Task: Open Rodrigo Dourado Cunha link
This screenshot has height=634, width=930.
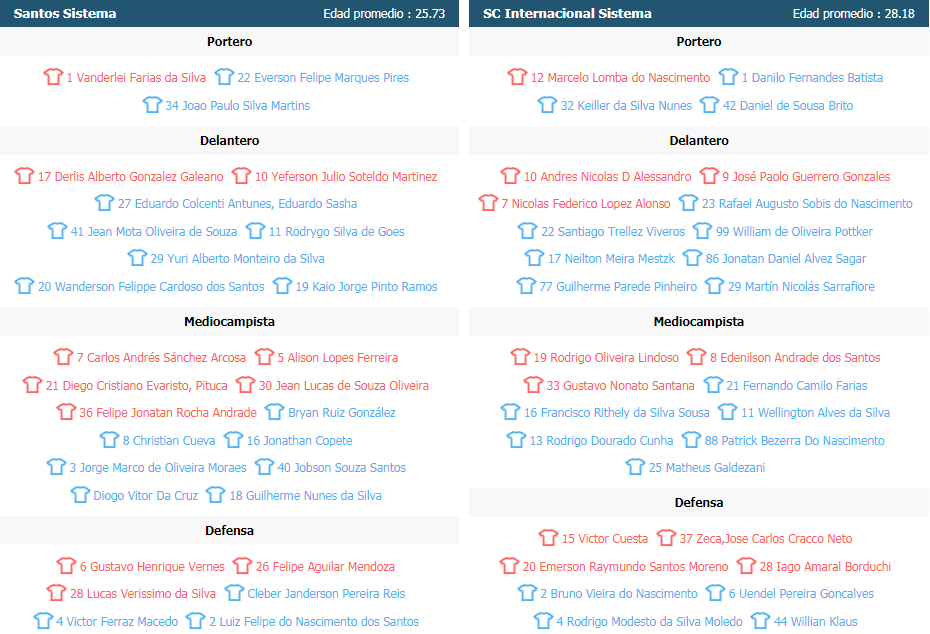Action: click(601, 441)
